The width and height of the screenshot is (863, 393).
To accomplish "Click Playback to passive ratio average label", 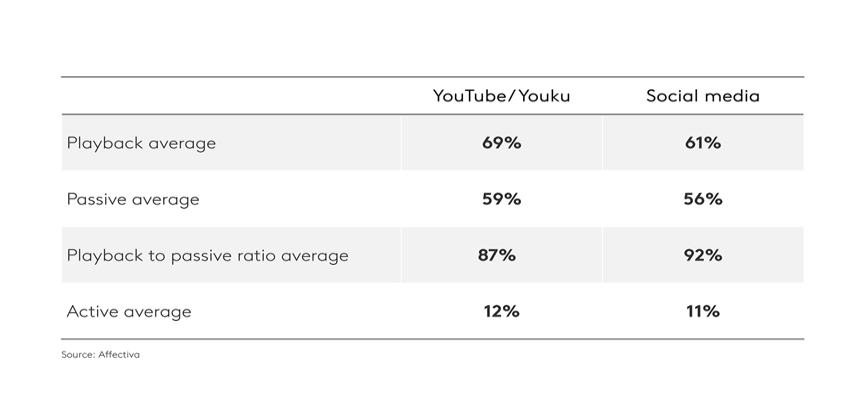I will coord(207,255).
